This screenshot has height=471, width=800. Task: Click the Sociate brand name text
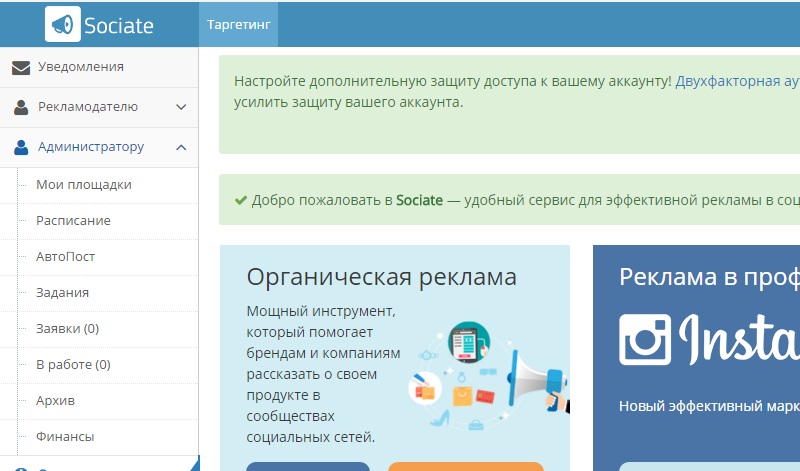point(119,26)
